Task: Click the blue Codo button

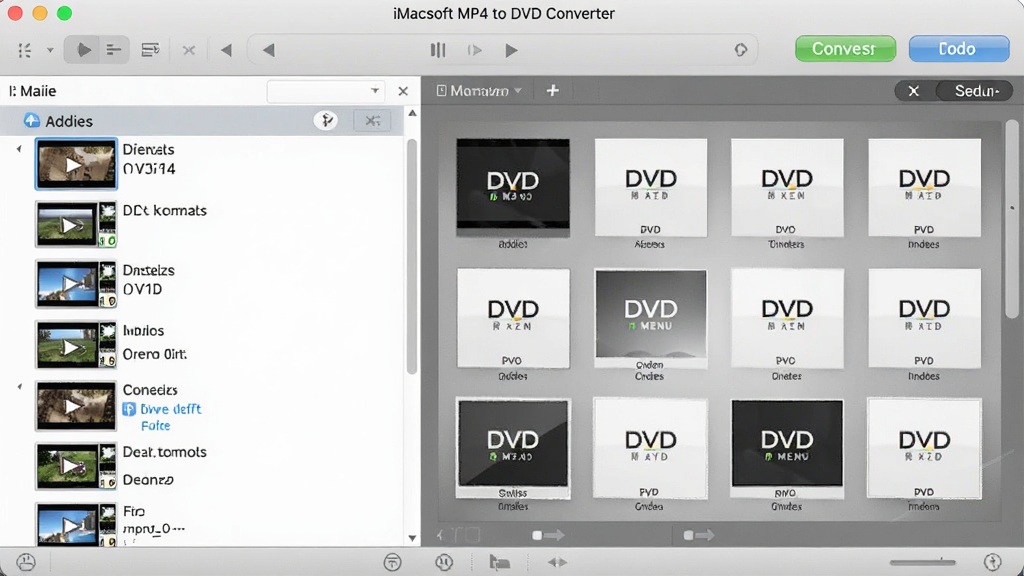Action: (x=959, y=49)
